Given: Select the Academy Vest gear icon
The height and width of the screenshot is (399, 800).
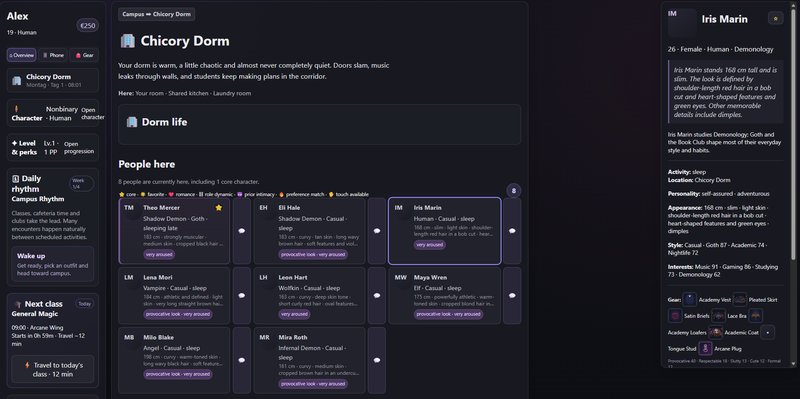Looking at the screenshot, I should (x=690, y=300).
